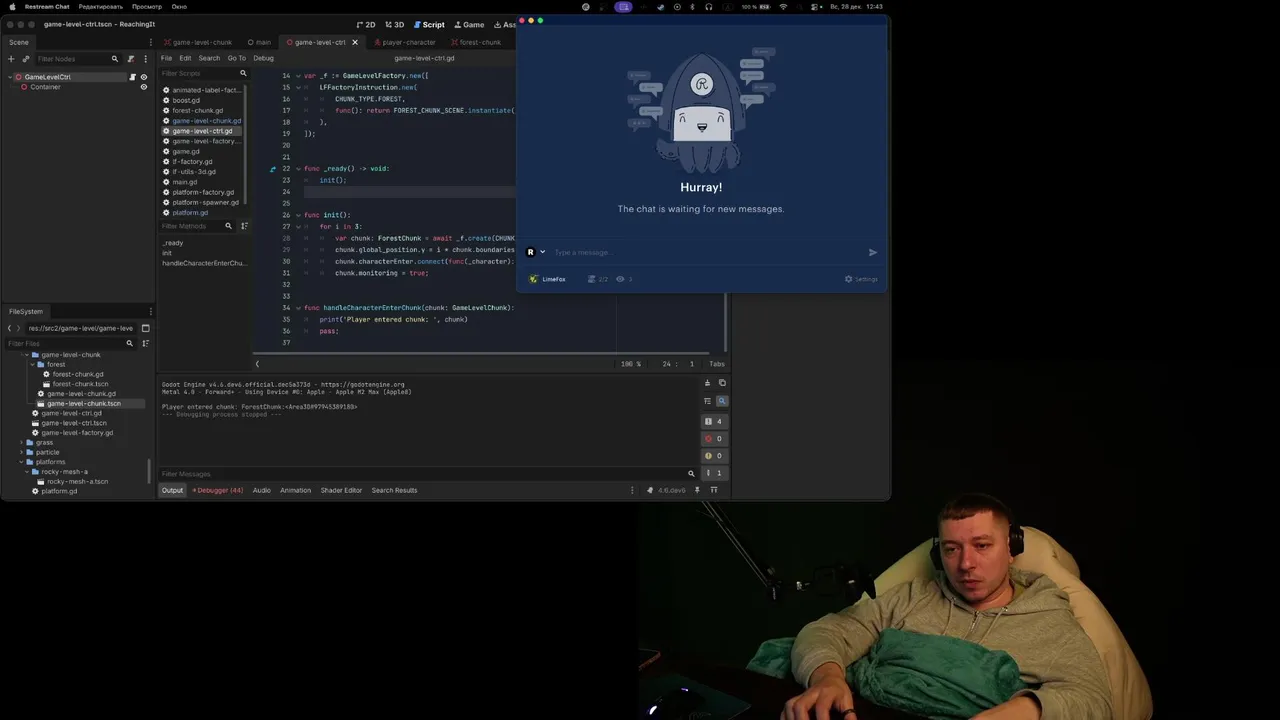Select game-level-ctrl.tscn in FileSystem
This screenshot has height=720, width=1280.
pyautogui.click(x=74, y=423)
